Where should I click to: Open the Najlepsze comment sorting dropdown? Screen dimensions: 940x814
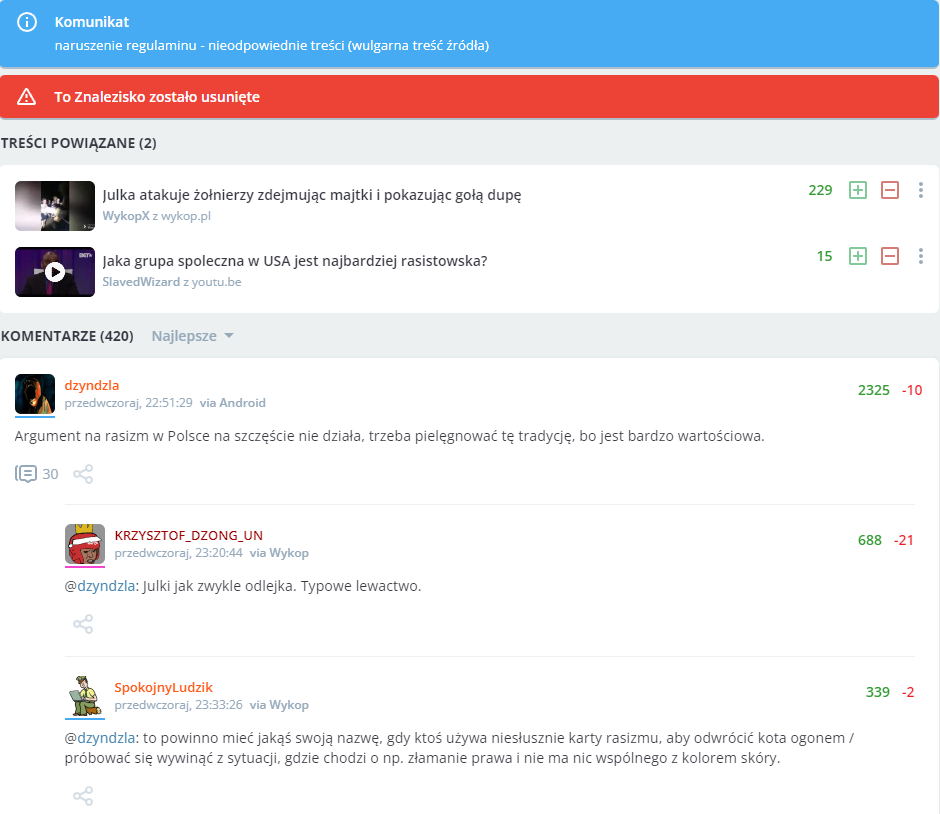tap(192, 336)
